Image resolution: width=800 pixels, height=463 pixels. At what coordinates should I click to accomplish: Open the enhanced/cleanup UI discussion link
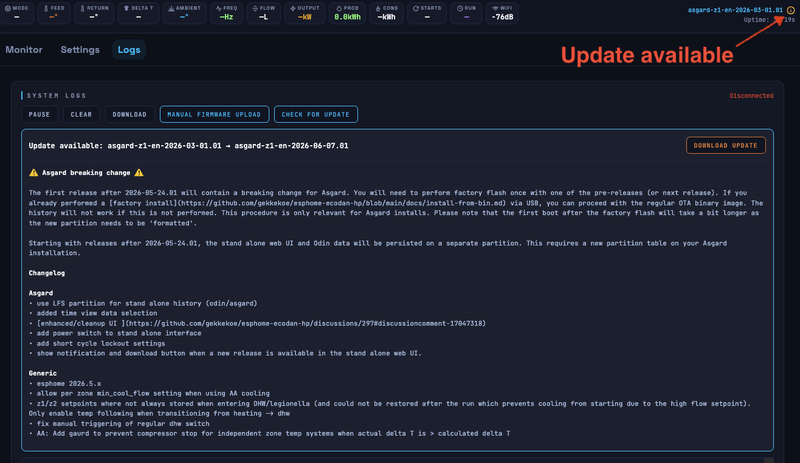coord(261,323)
